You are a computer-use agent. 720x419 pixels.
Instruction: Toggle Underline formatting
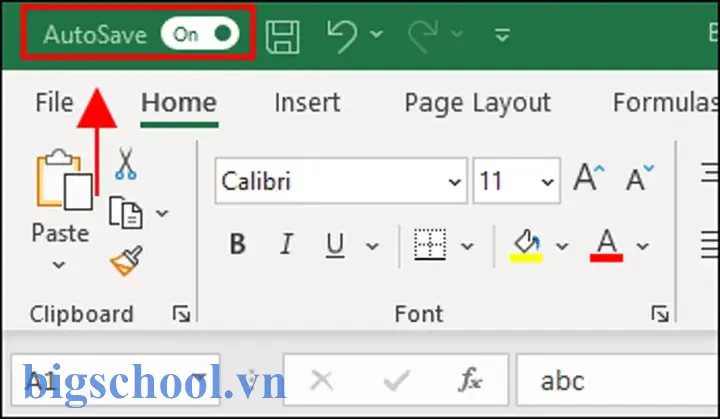click(x=335, y=245)
